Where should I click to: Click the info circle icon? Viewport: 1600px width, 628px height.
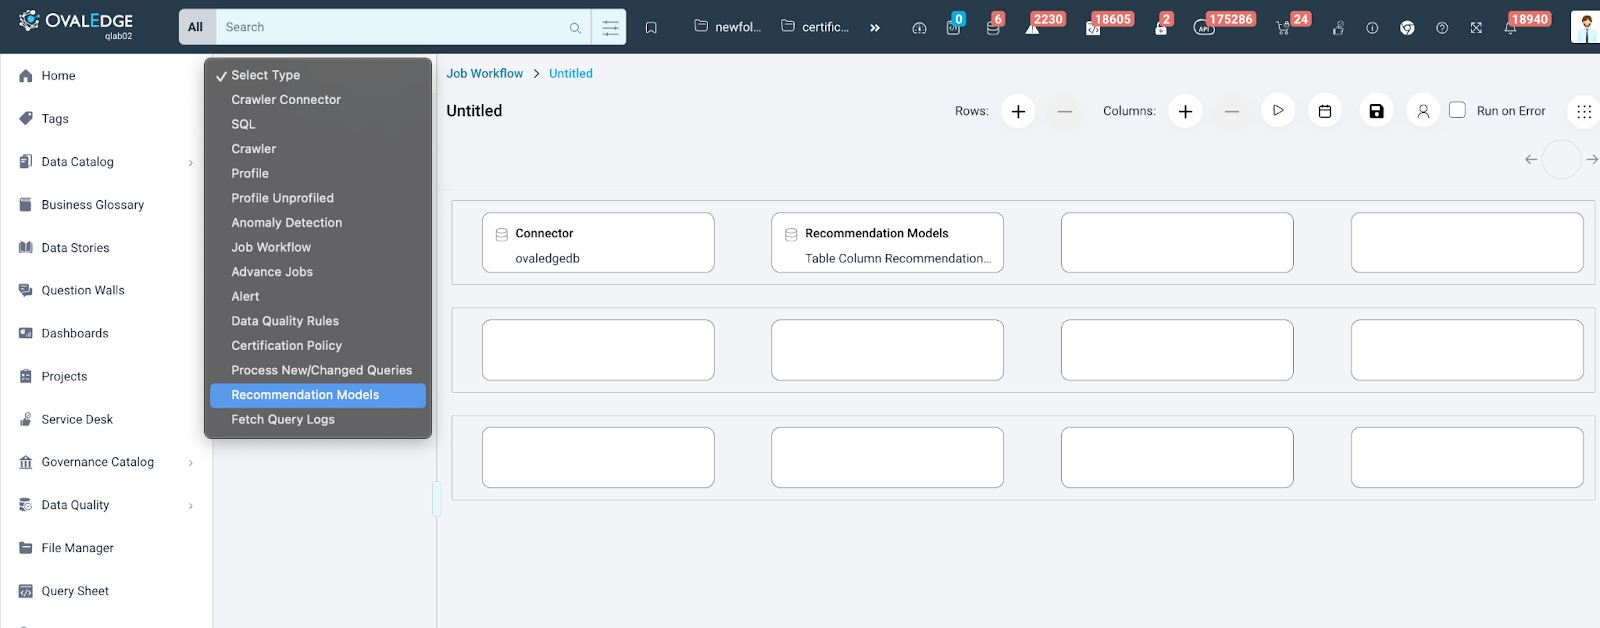point(1372,28)
